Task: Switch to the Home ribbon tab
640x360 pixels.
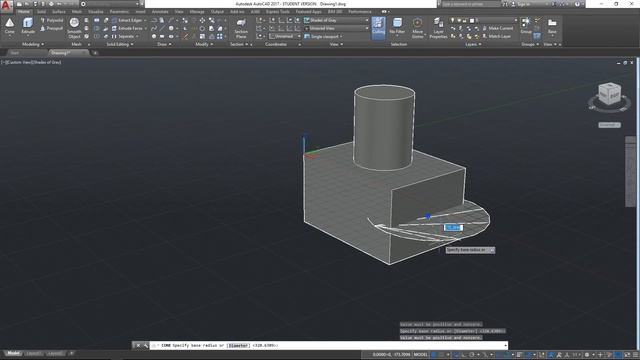Action: [x=23, y=12]
